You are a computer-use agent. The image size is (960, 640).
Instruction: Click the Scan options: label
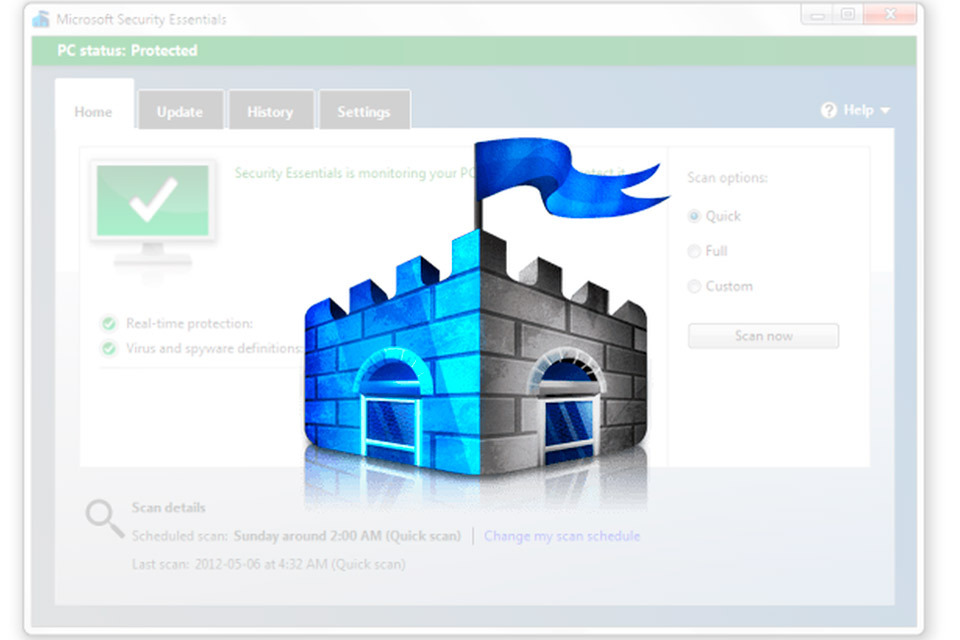click(727, 178)
